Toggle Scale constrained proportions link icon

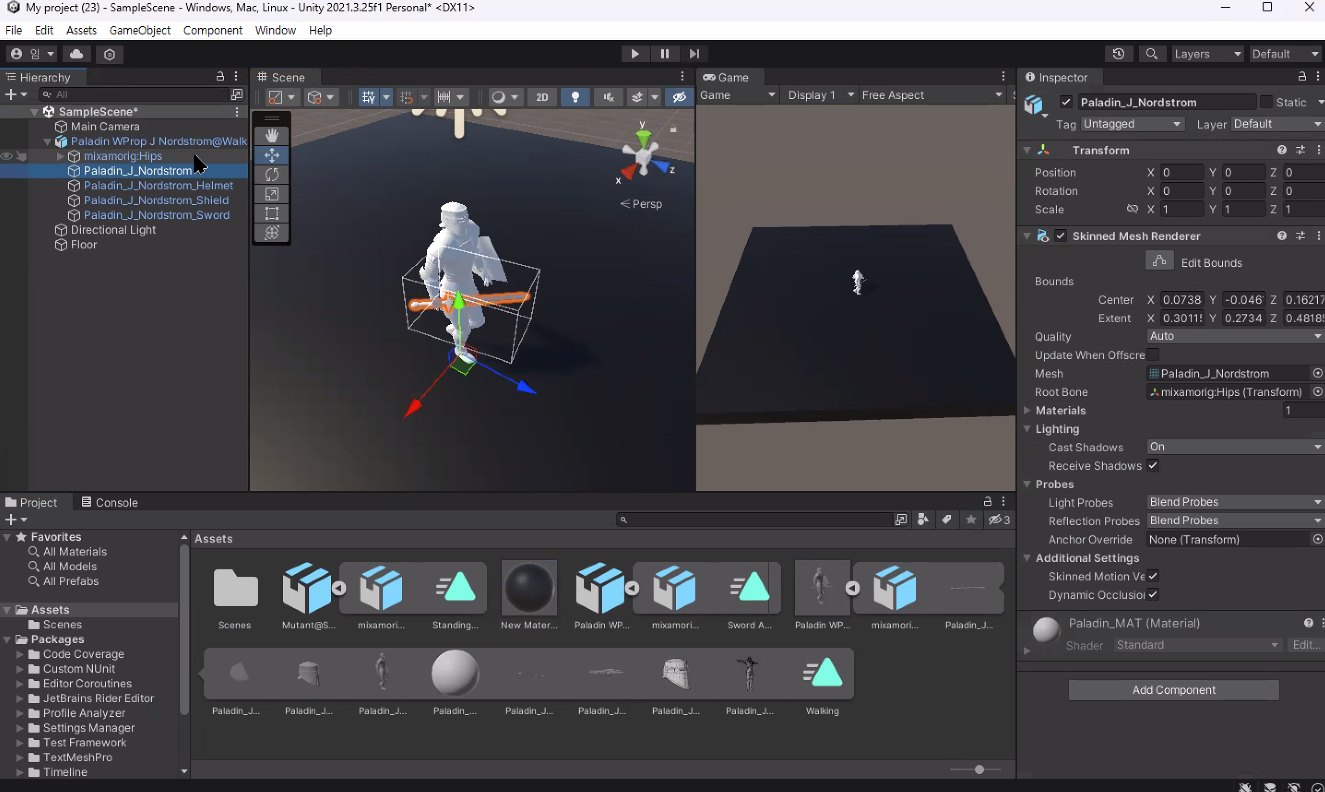pos(1132,210)
